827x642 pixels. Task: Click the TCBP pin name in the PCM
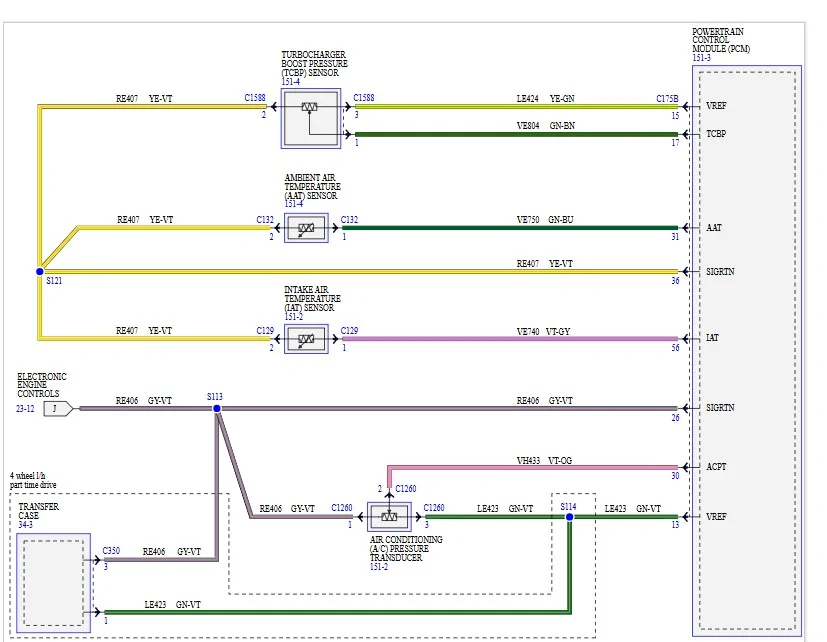pos(716,134)
